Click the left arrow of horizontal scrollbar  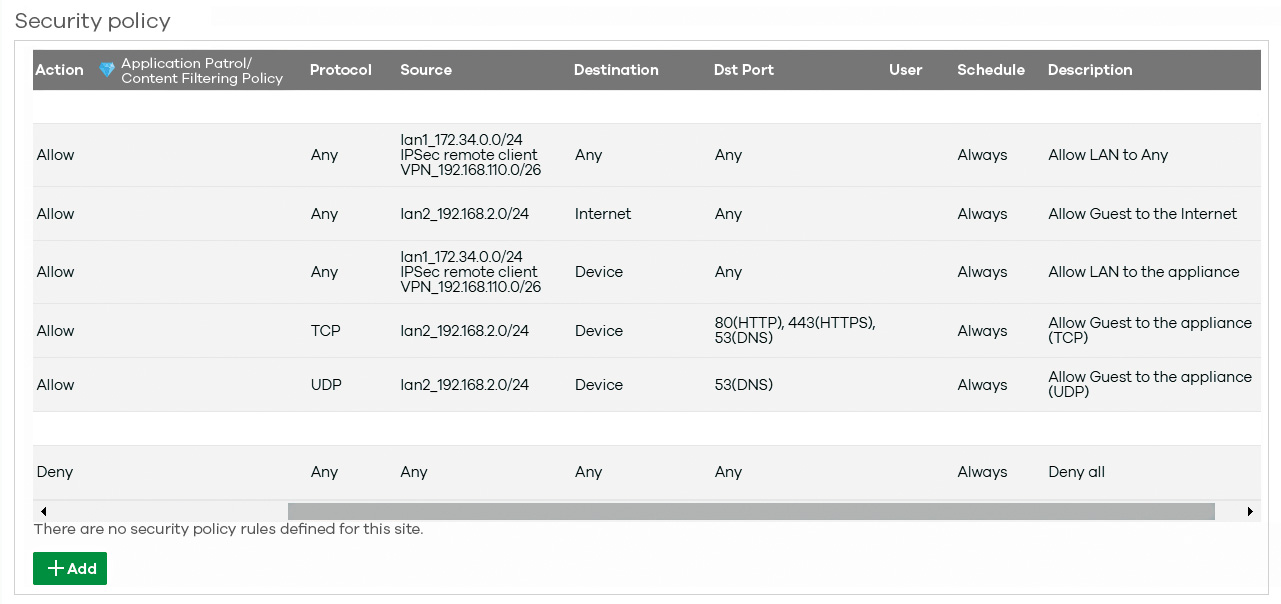43,511
